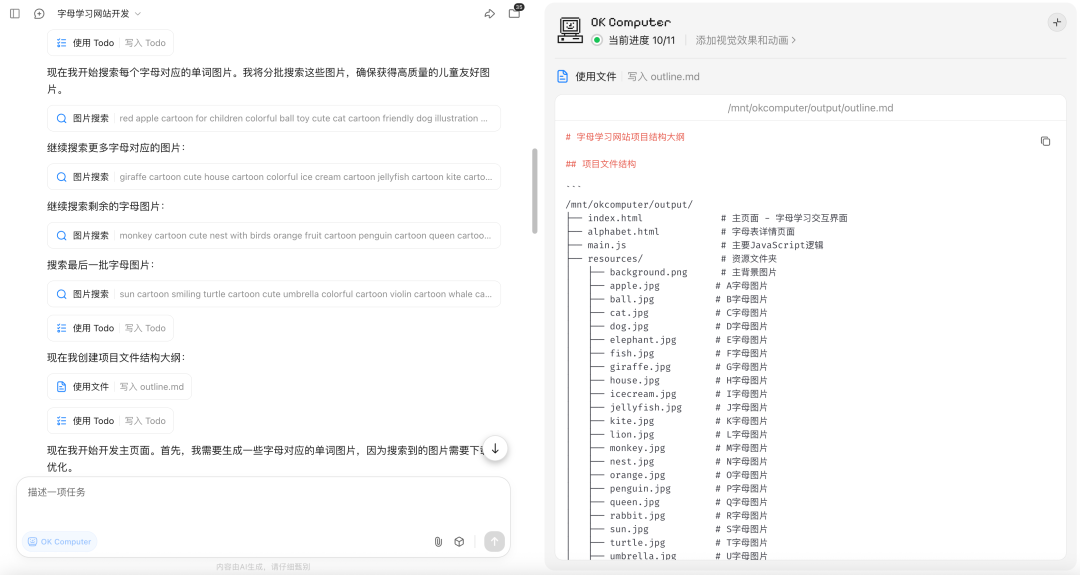Screen dimensions: 1080x575
Task: Click the OK Computer mode chip
Action: pyautogui.click(x=59, y=542)
